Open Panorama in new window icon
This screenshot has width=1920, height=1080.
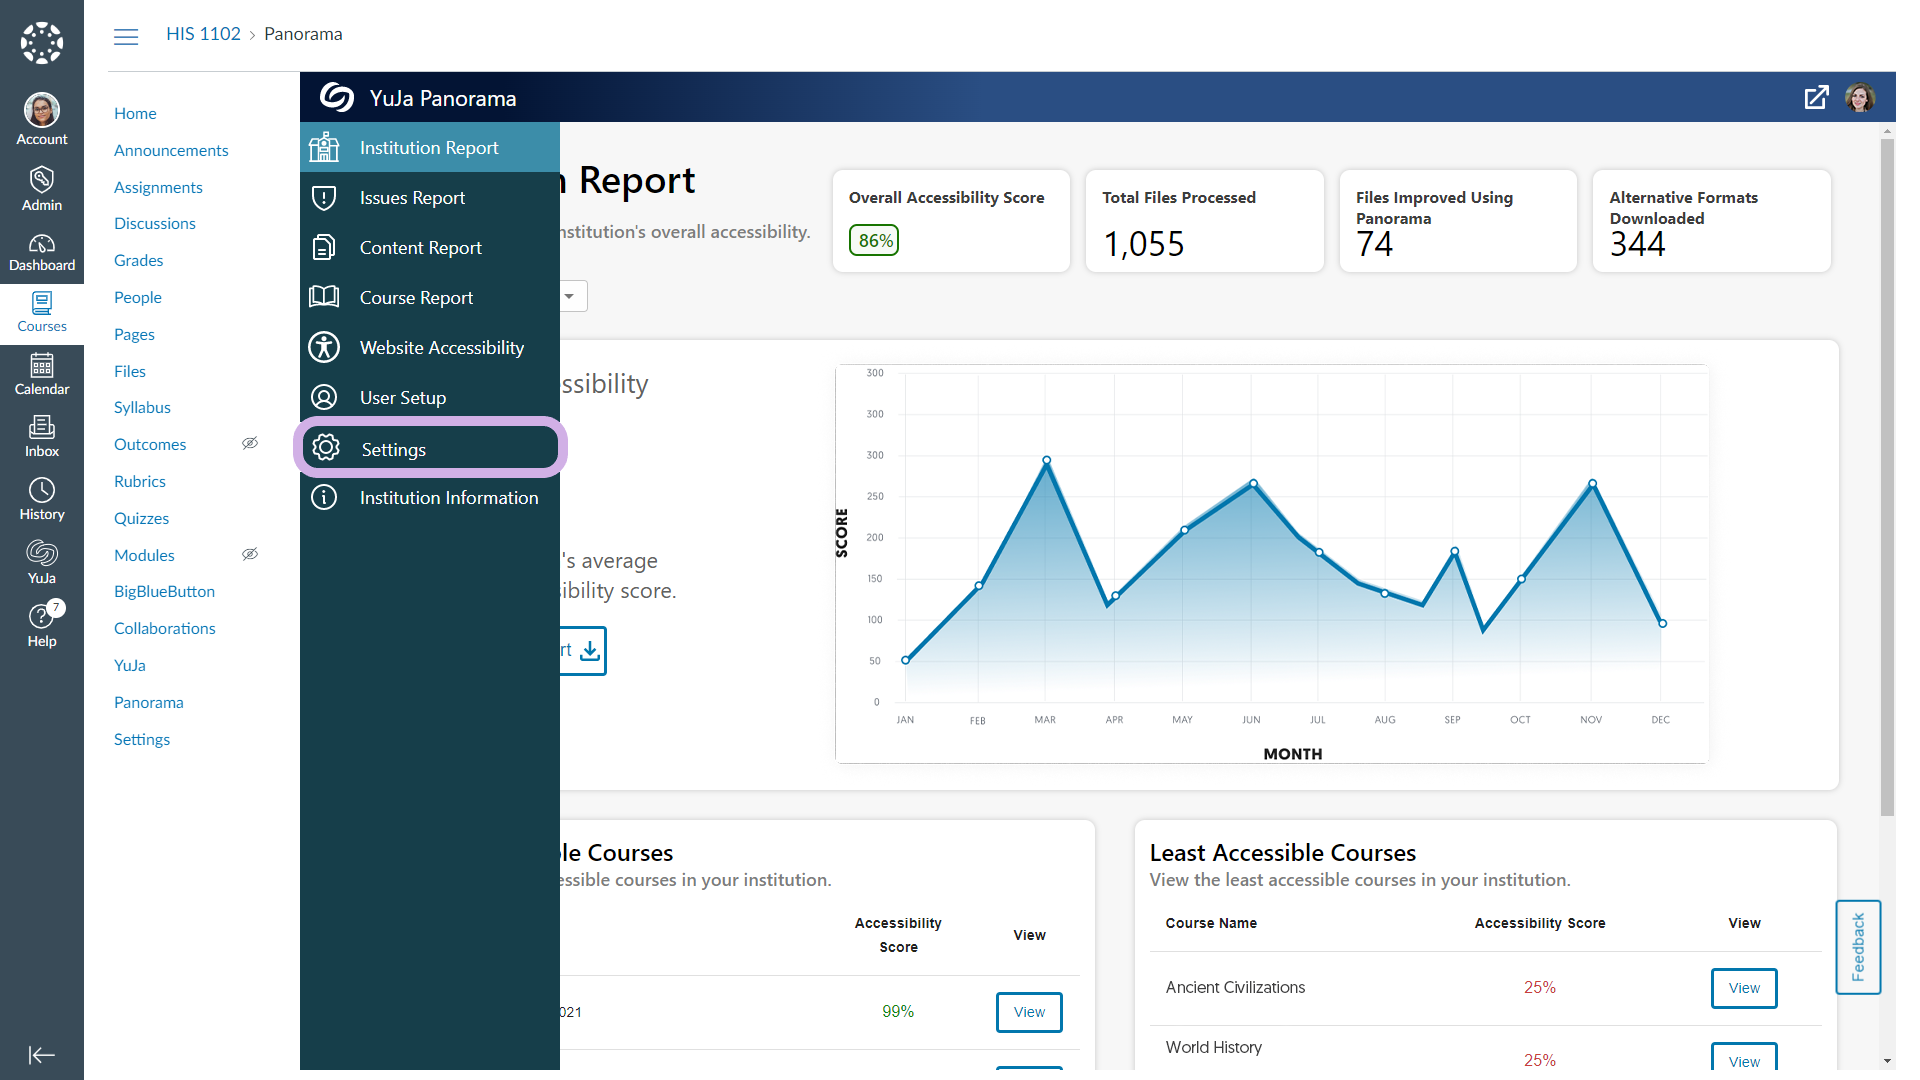click(1816, 98)
